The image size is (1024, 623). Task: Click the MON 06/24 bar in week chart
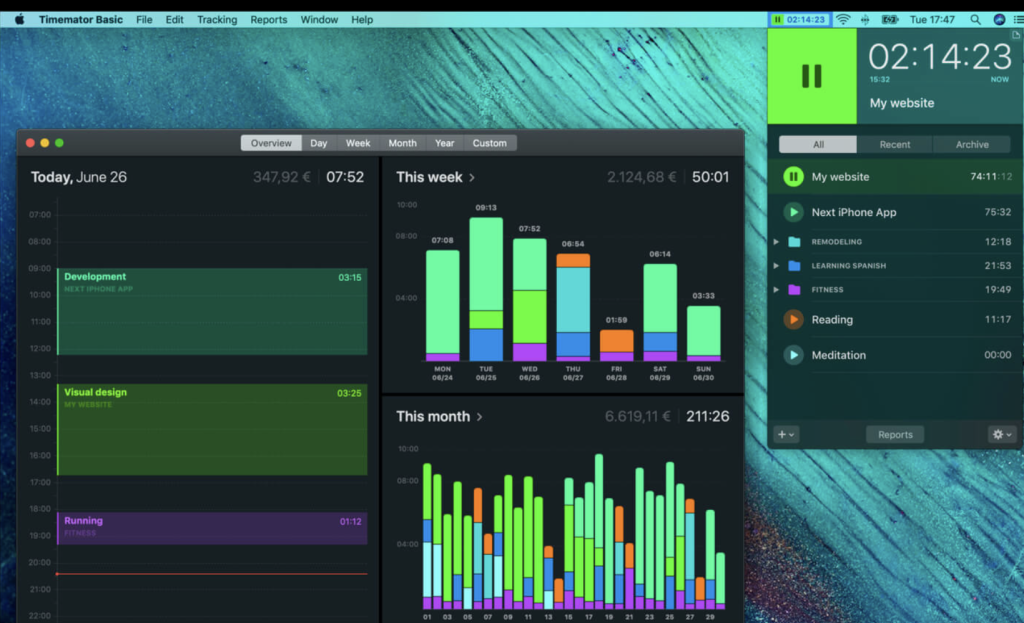click(442, 306)
